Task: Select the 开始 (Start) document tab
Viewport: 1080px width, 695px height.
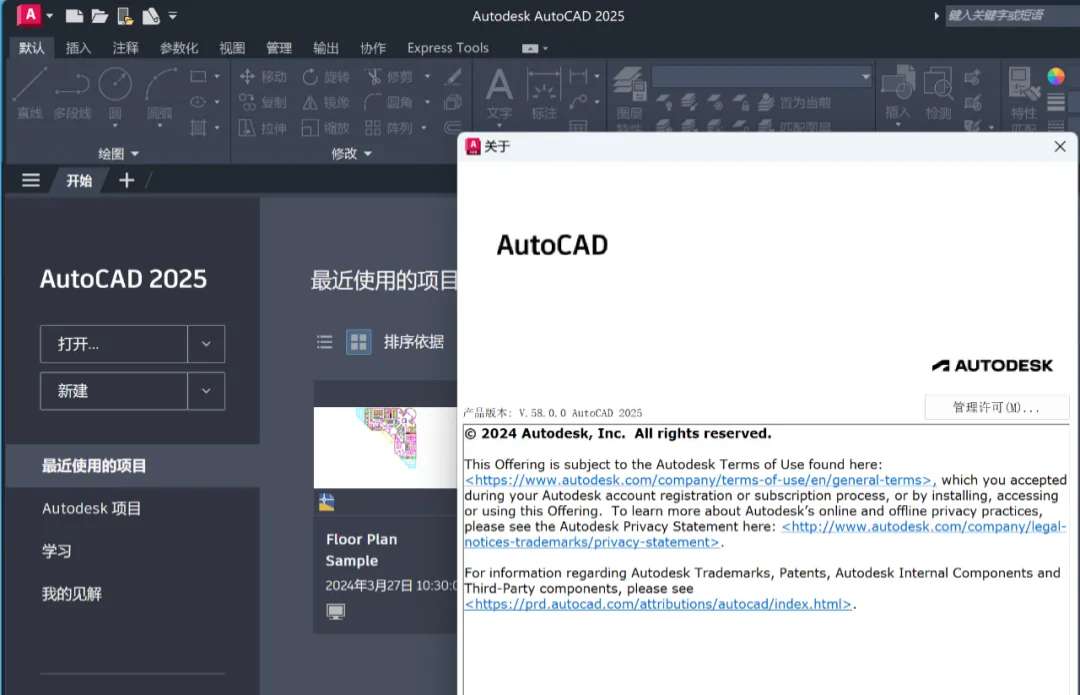Action: point(79,180)
